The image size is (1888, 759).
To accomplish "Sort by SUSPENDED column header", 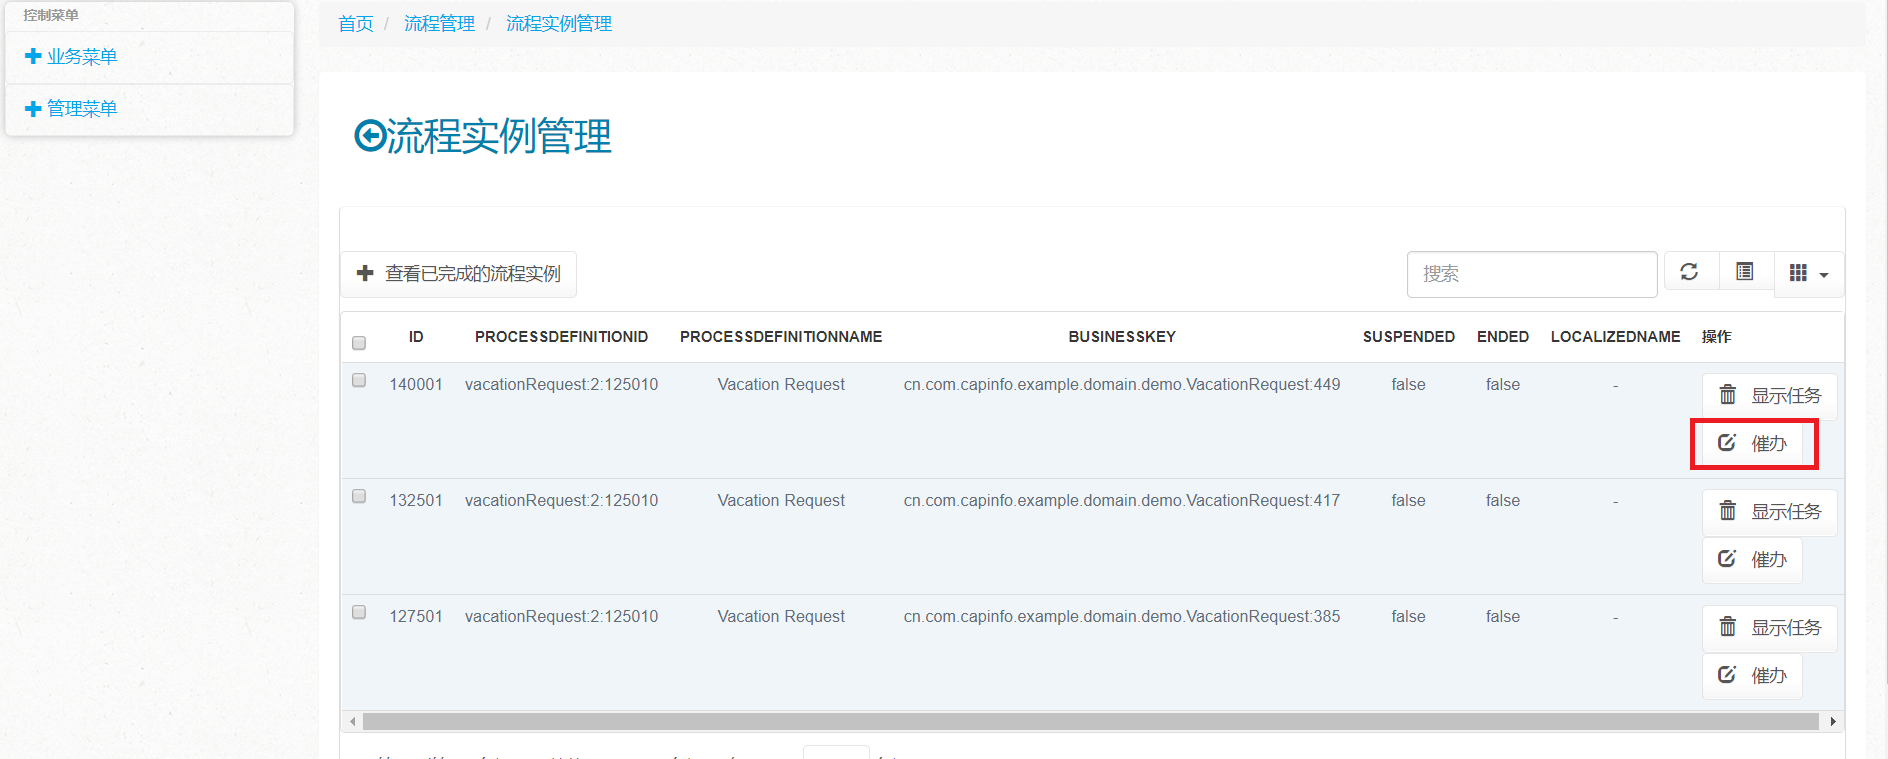I will click(x=1408, y=337).
